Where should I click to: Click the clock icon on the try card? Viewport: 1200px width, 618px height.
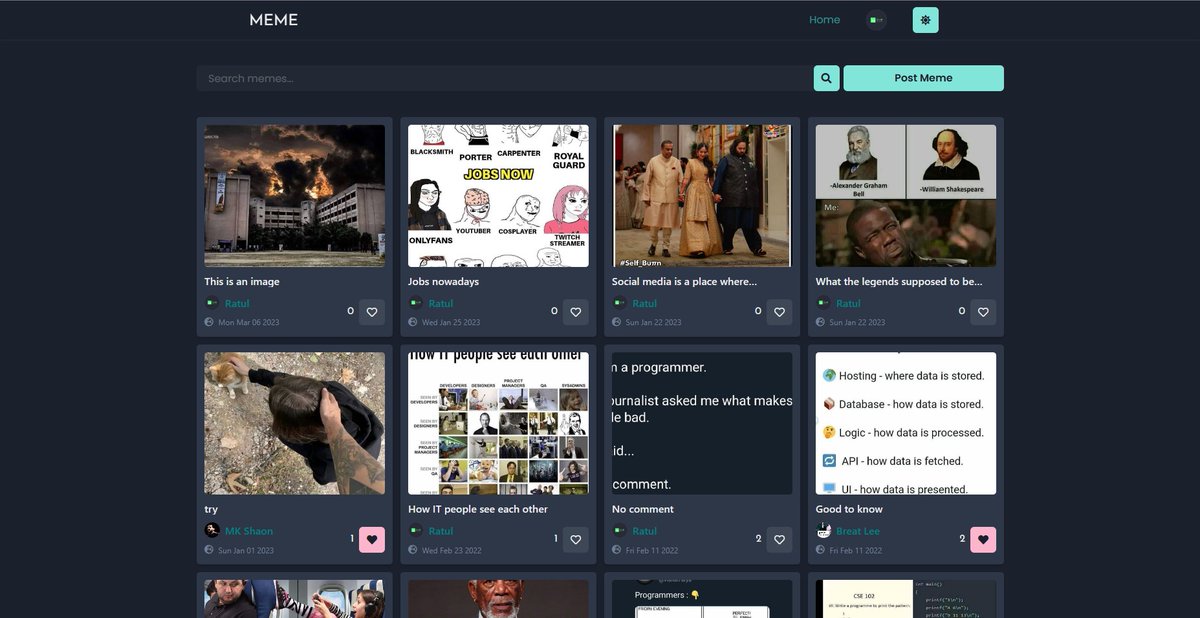209,551
